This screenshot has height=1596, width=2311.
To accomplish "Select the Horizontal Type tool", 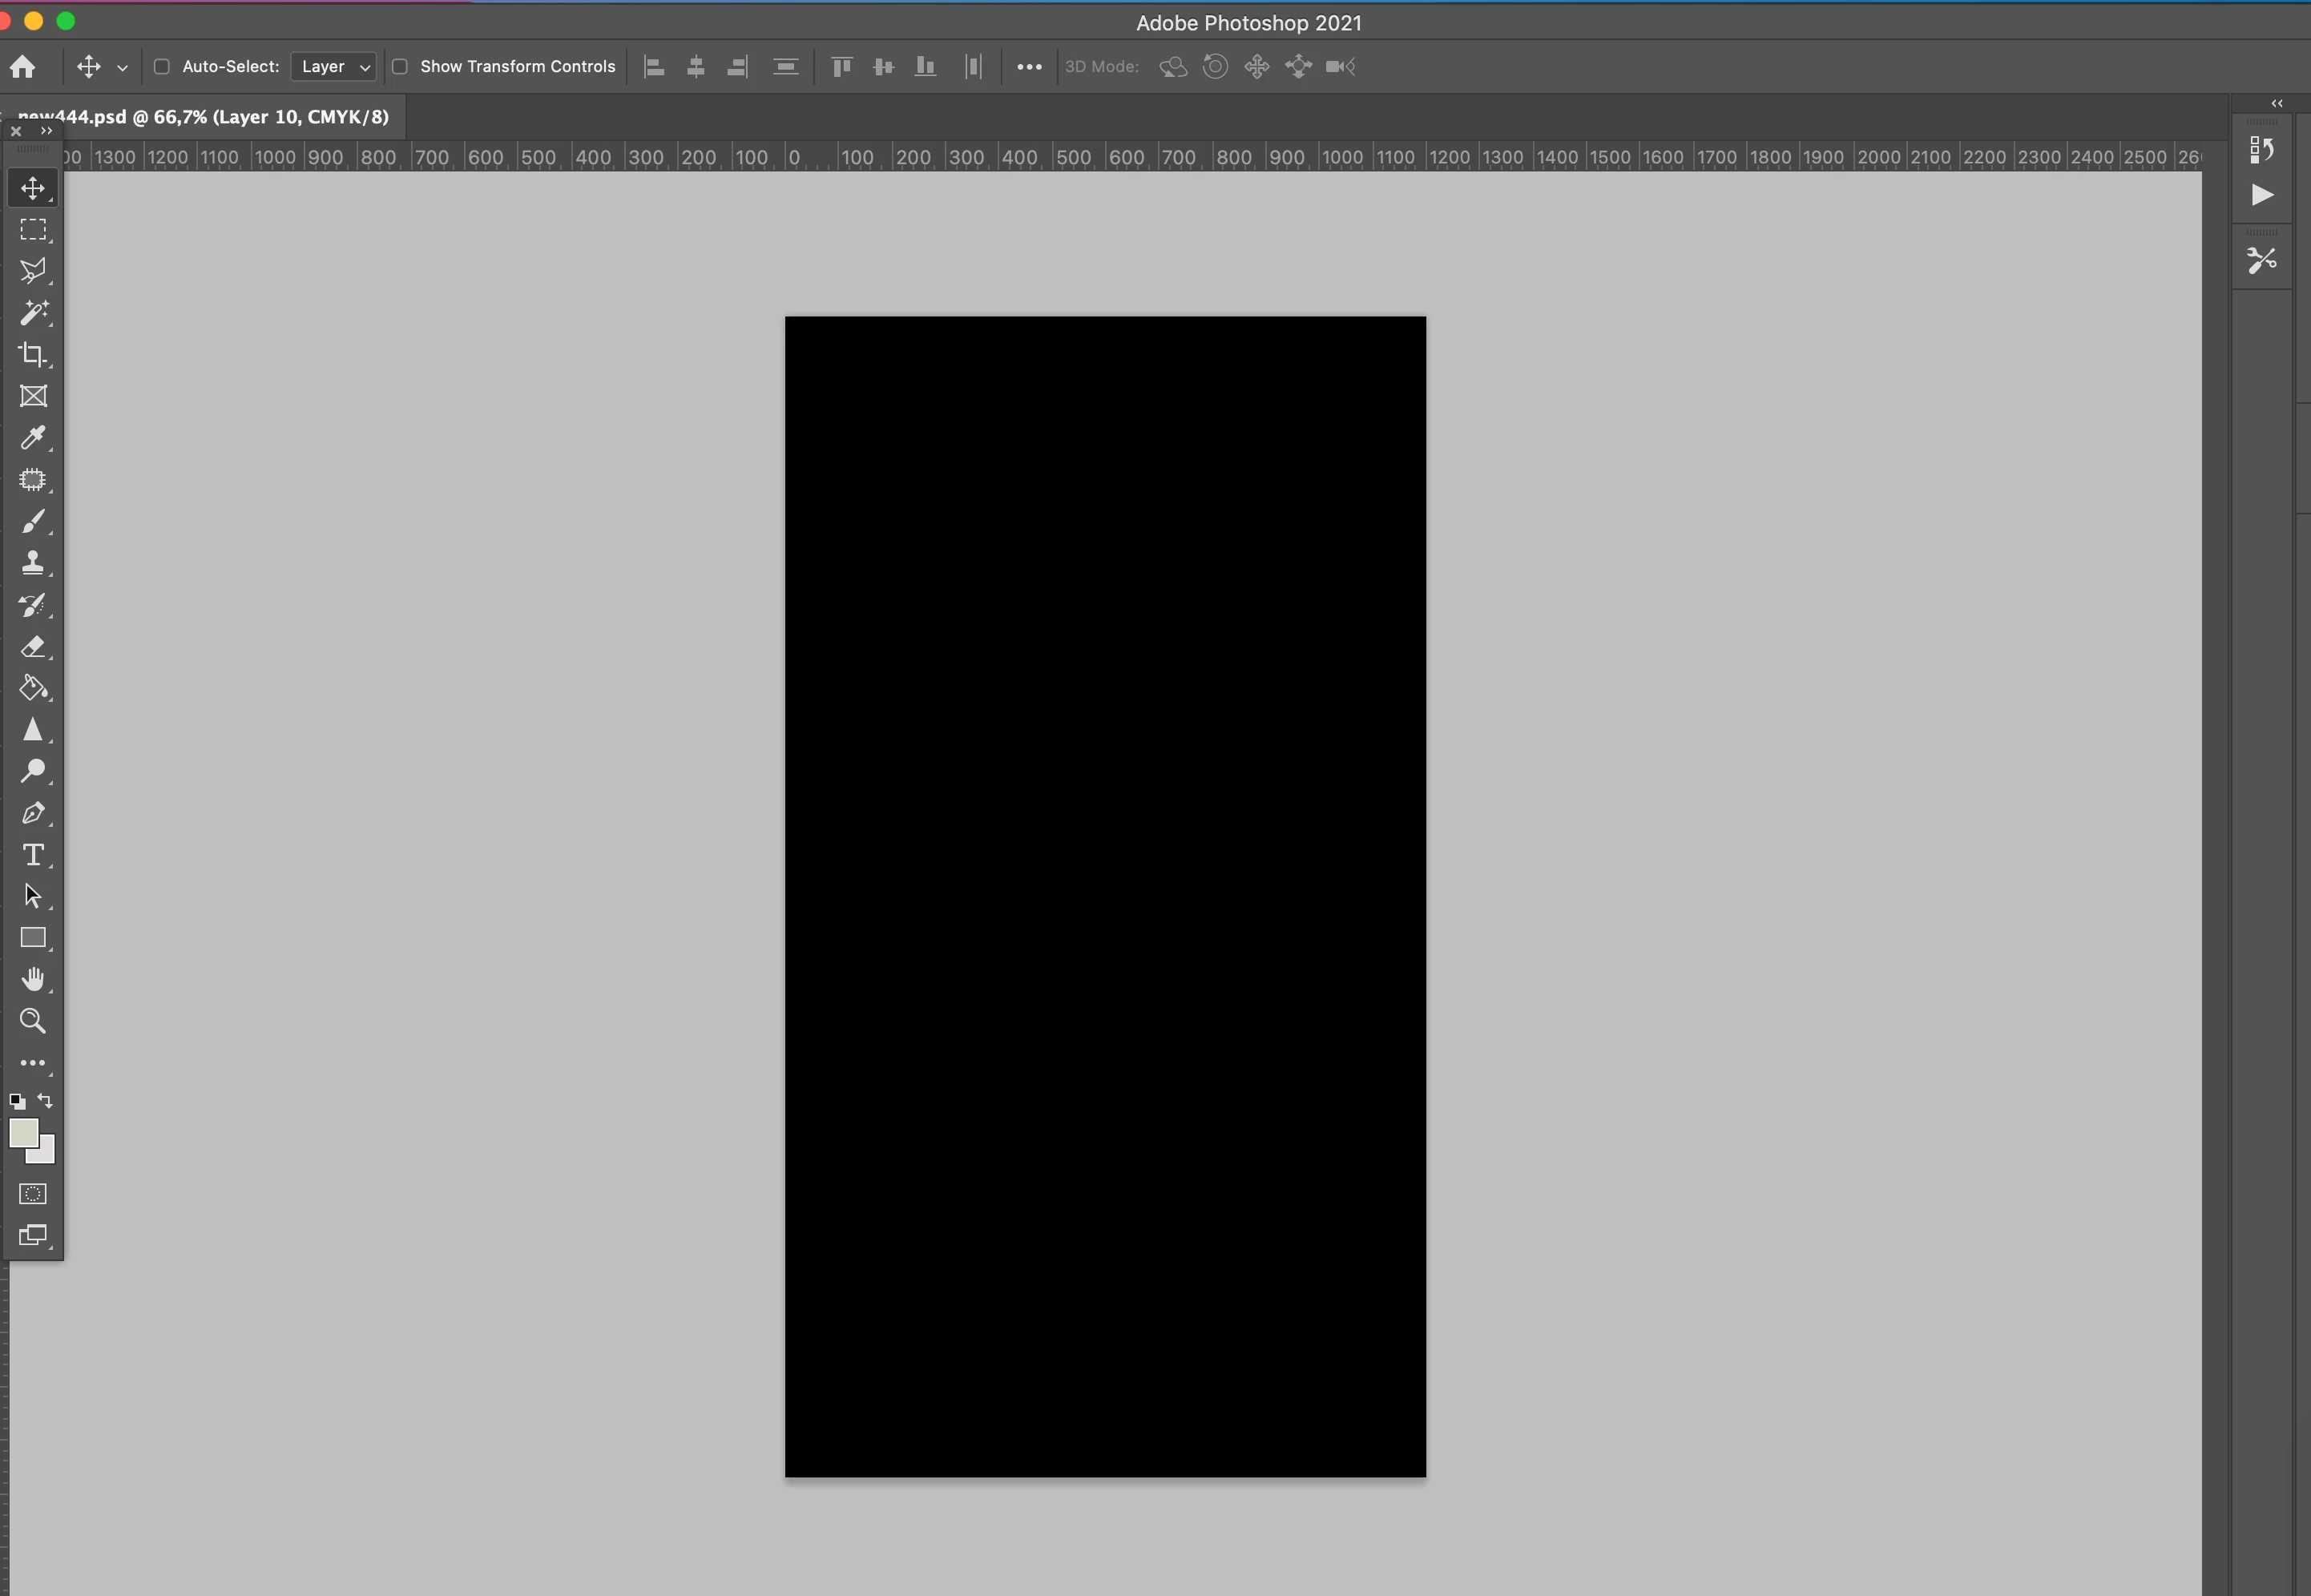I will click(x=33, y=855).
